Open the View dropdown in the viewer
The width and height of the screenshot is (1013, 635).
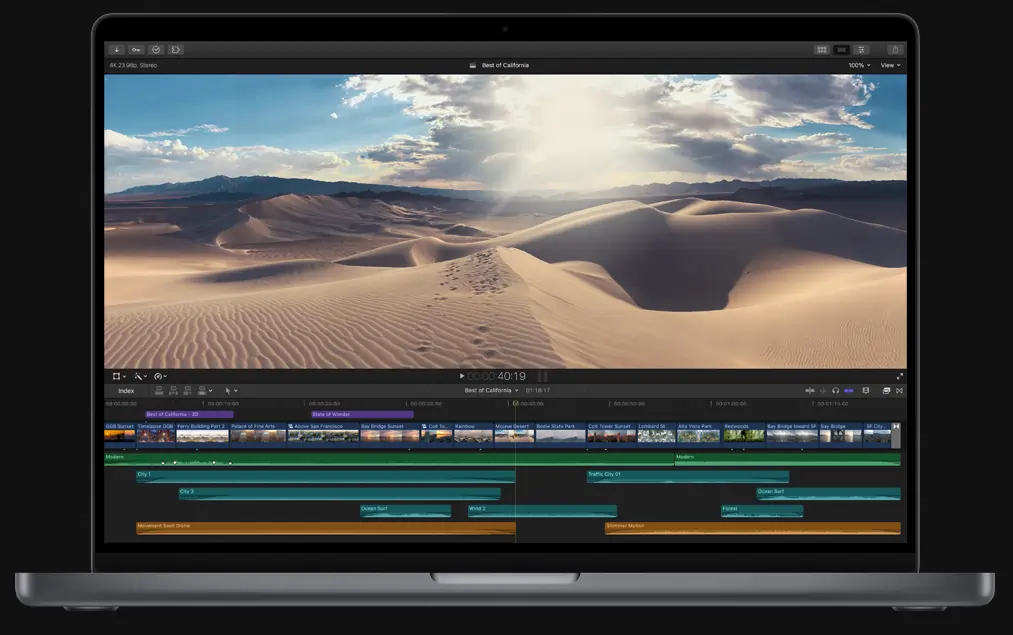888,64
